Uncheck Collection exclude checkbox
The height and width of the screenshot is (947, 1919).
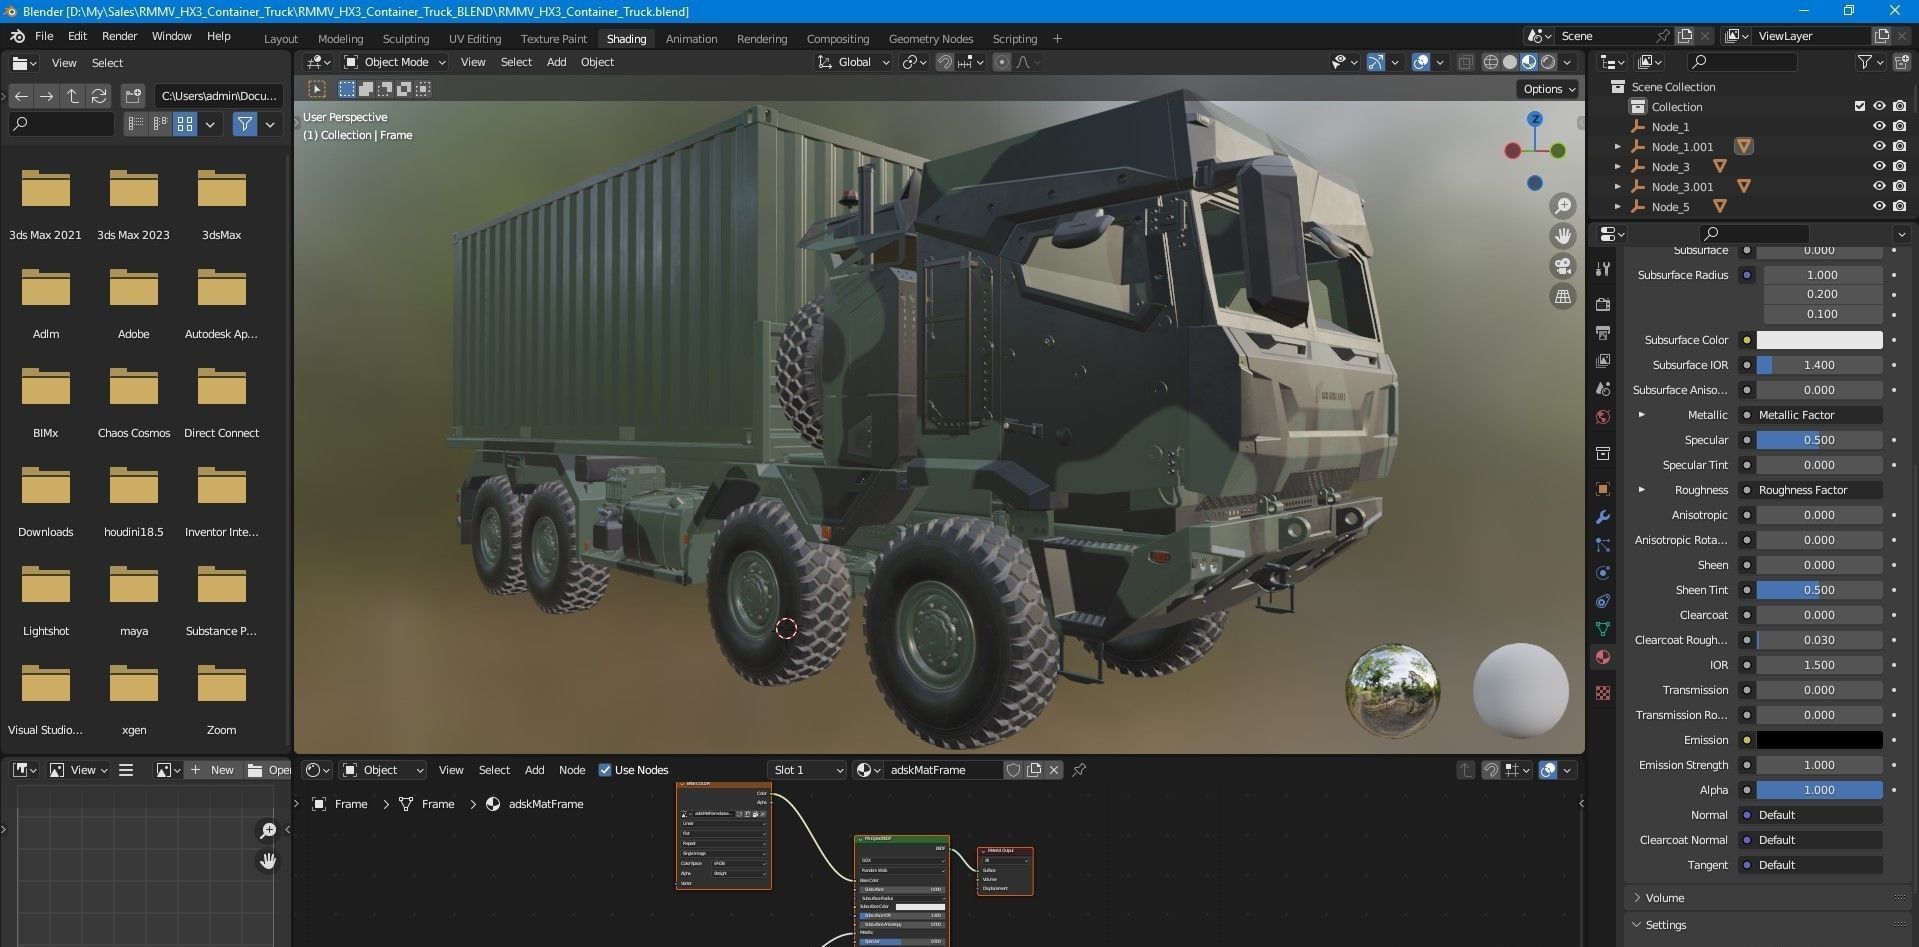pyautogui.click(x=1860, y=106)
